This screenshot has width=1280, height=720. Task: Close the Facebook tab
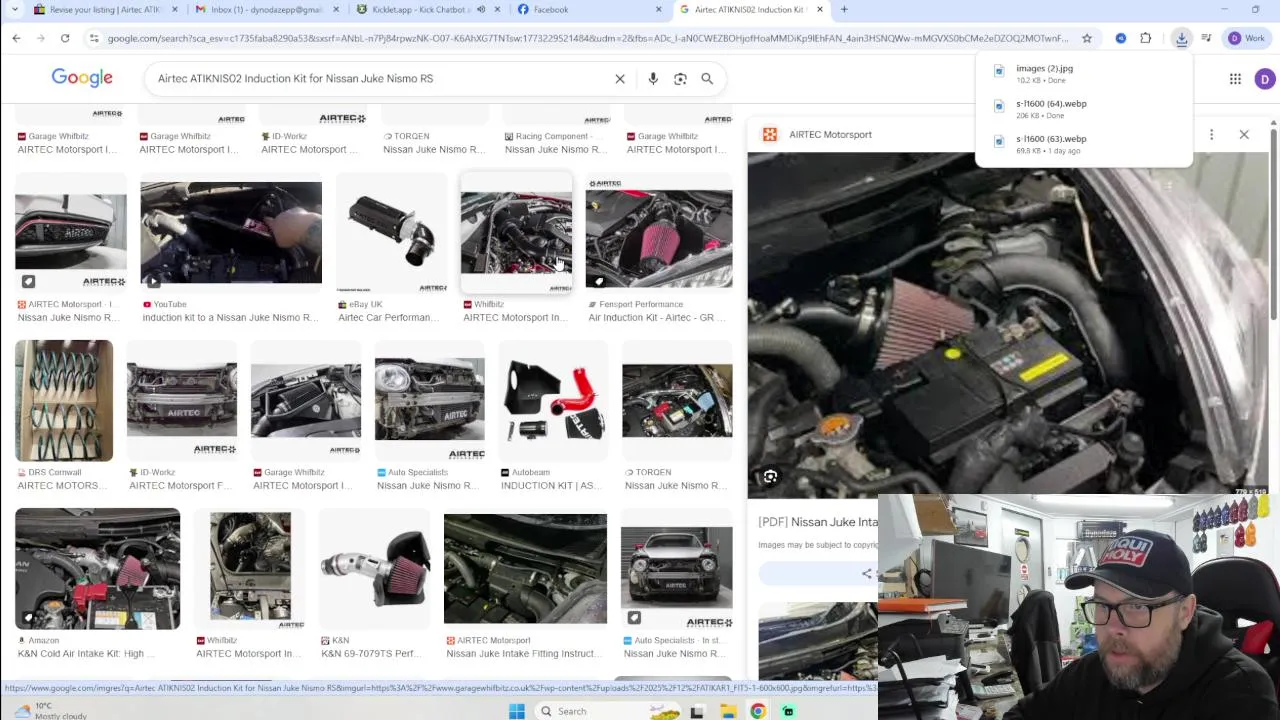coord(658,10)
